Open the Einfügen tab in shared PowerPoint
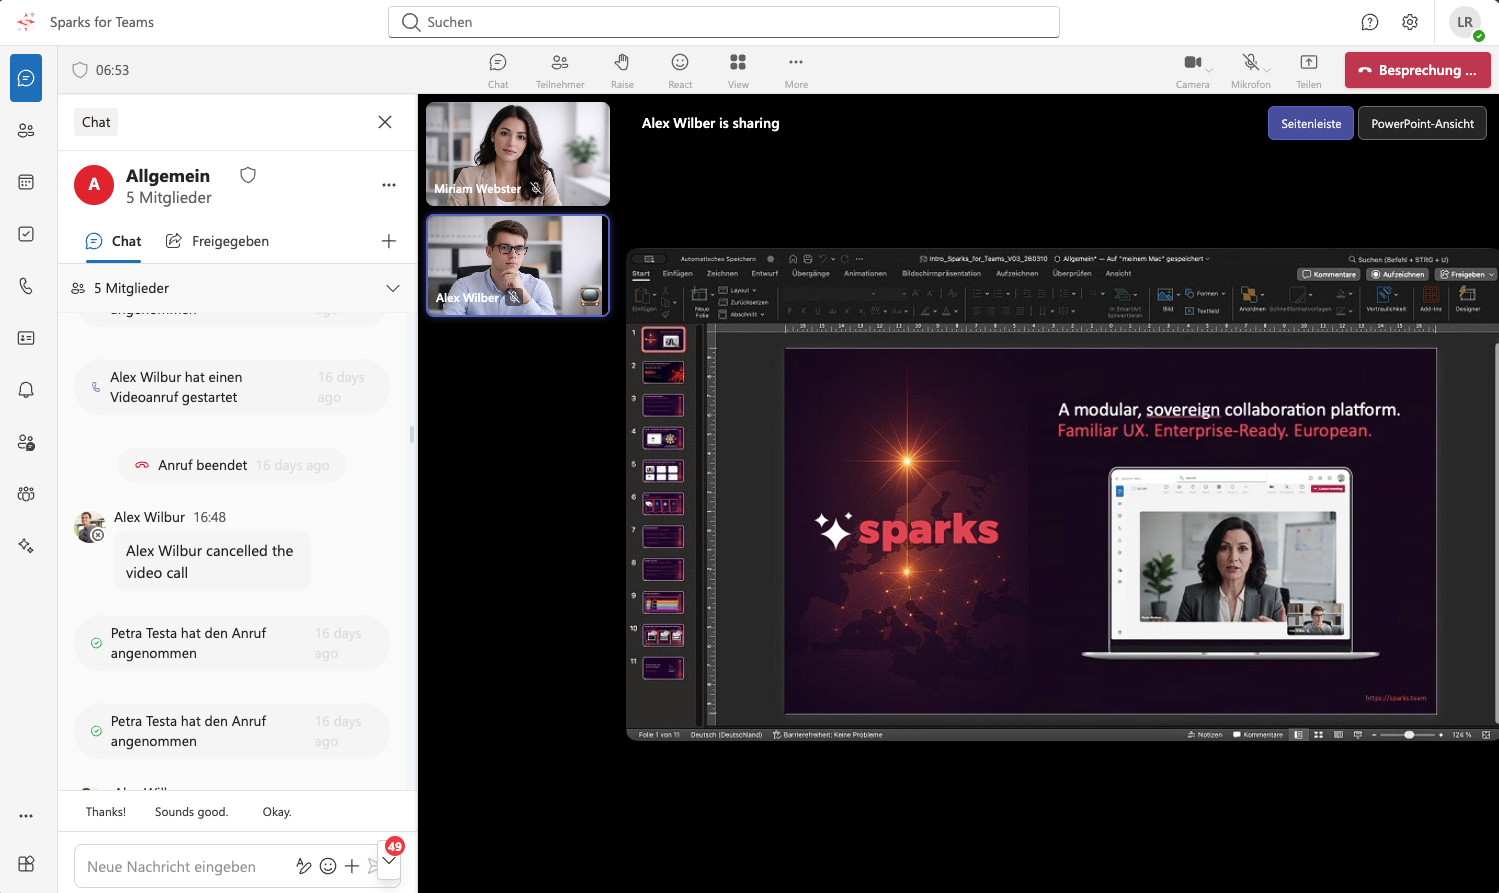The image size is (1499, 893). tap(678, 273)
